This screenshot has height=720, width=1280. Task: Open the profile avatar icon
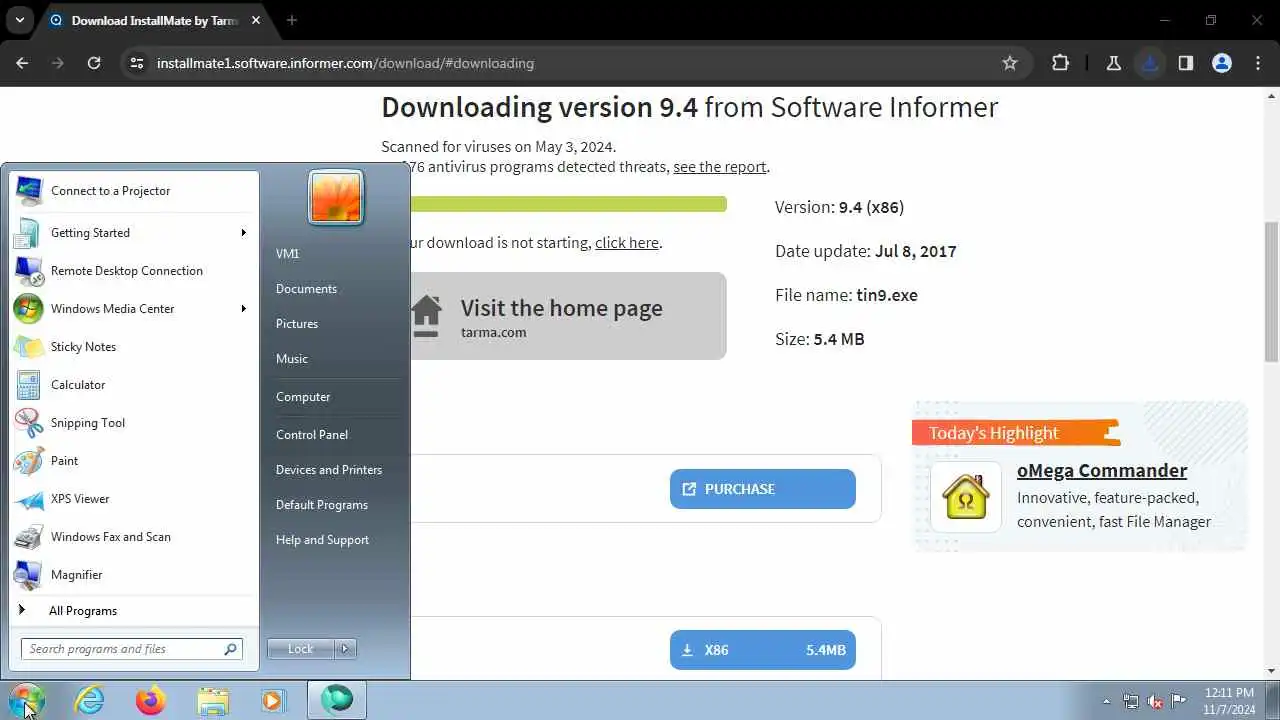(1222, 63)
